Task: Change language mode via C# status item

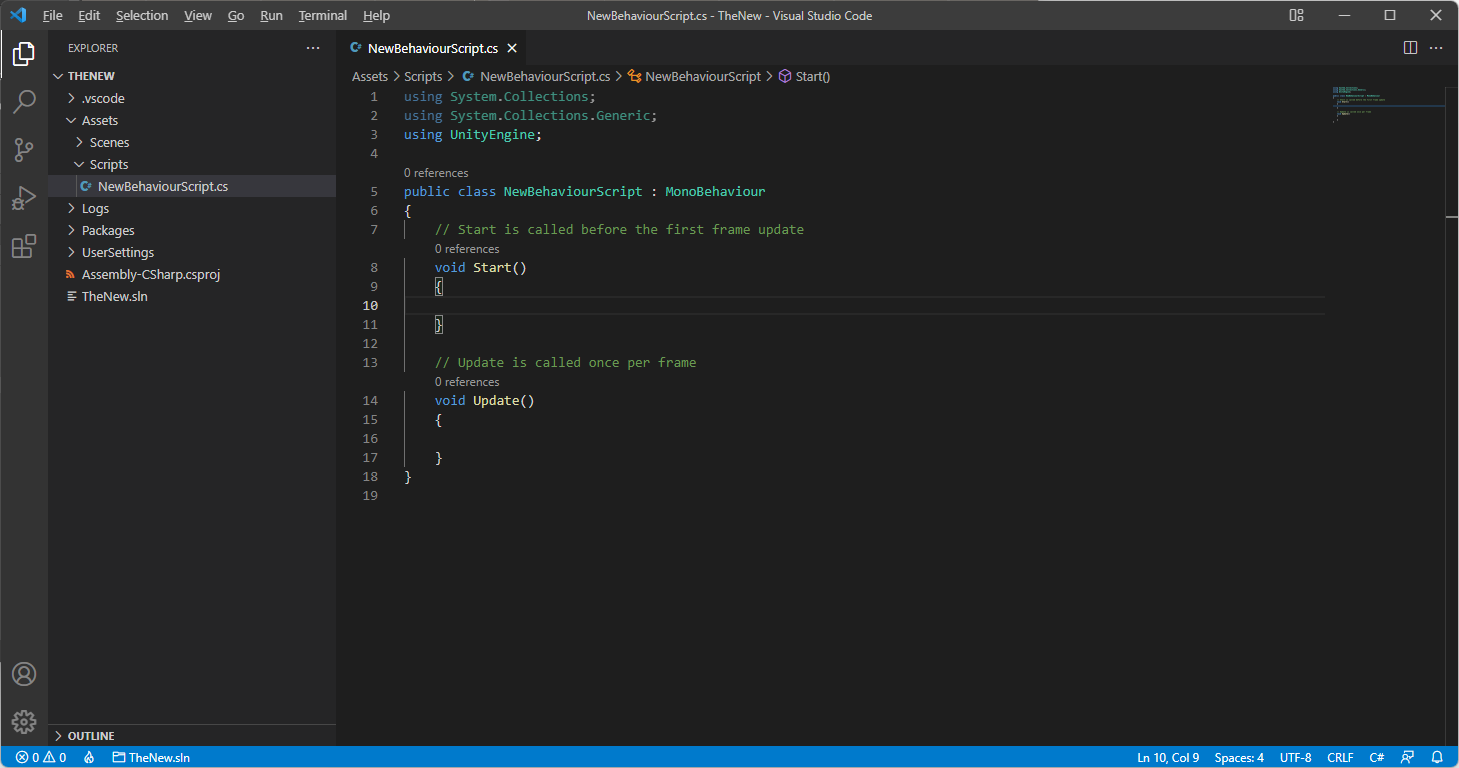Action: click(1377, 757)
